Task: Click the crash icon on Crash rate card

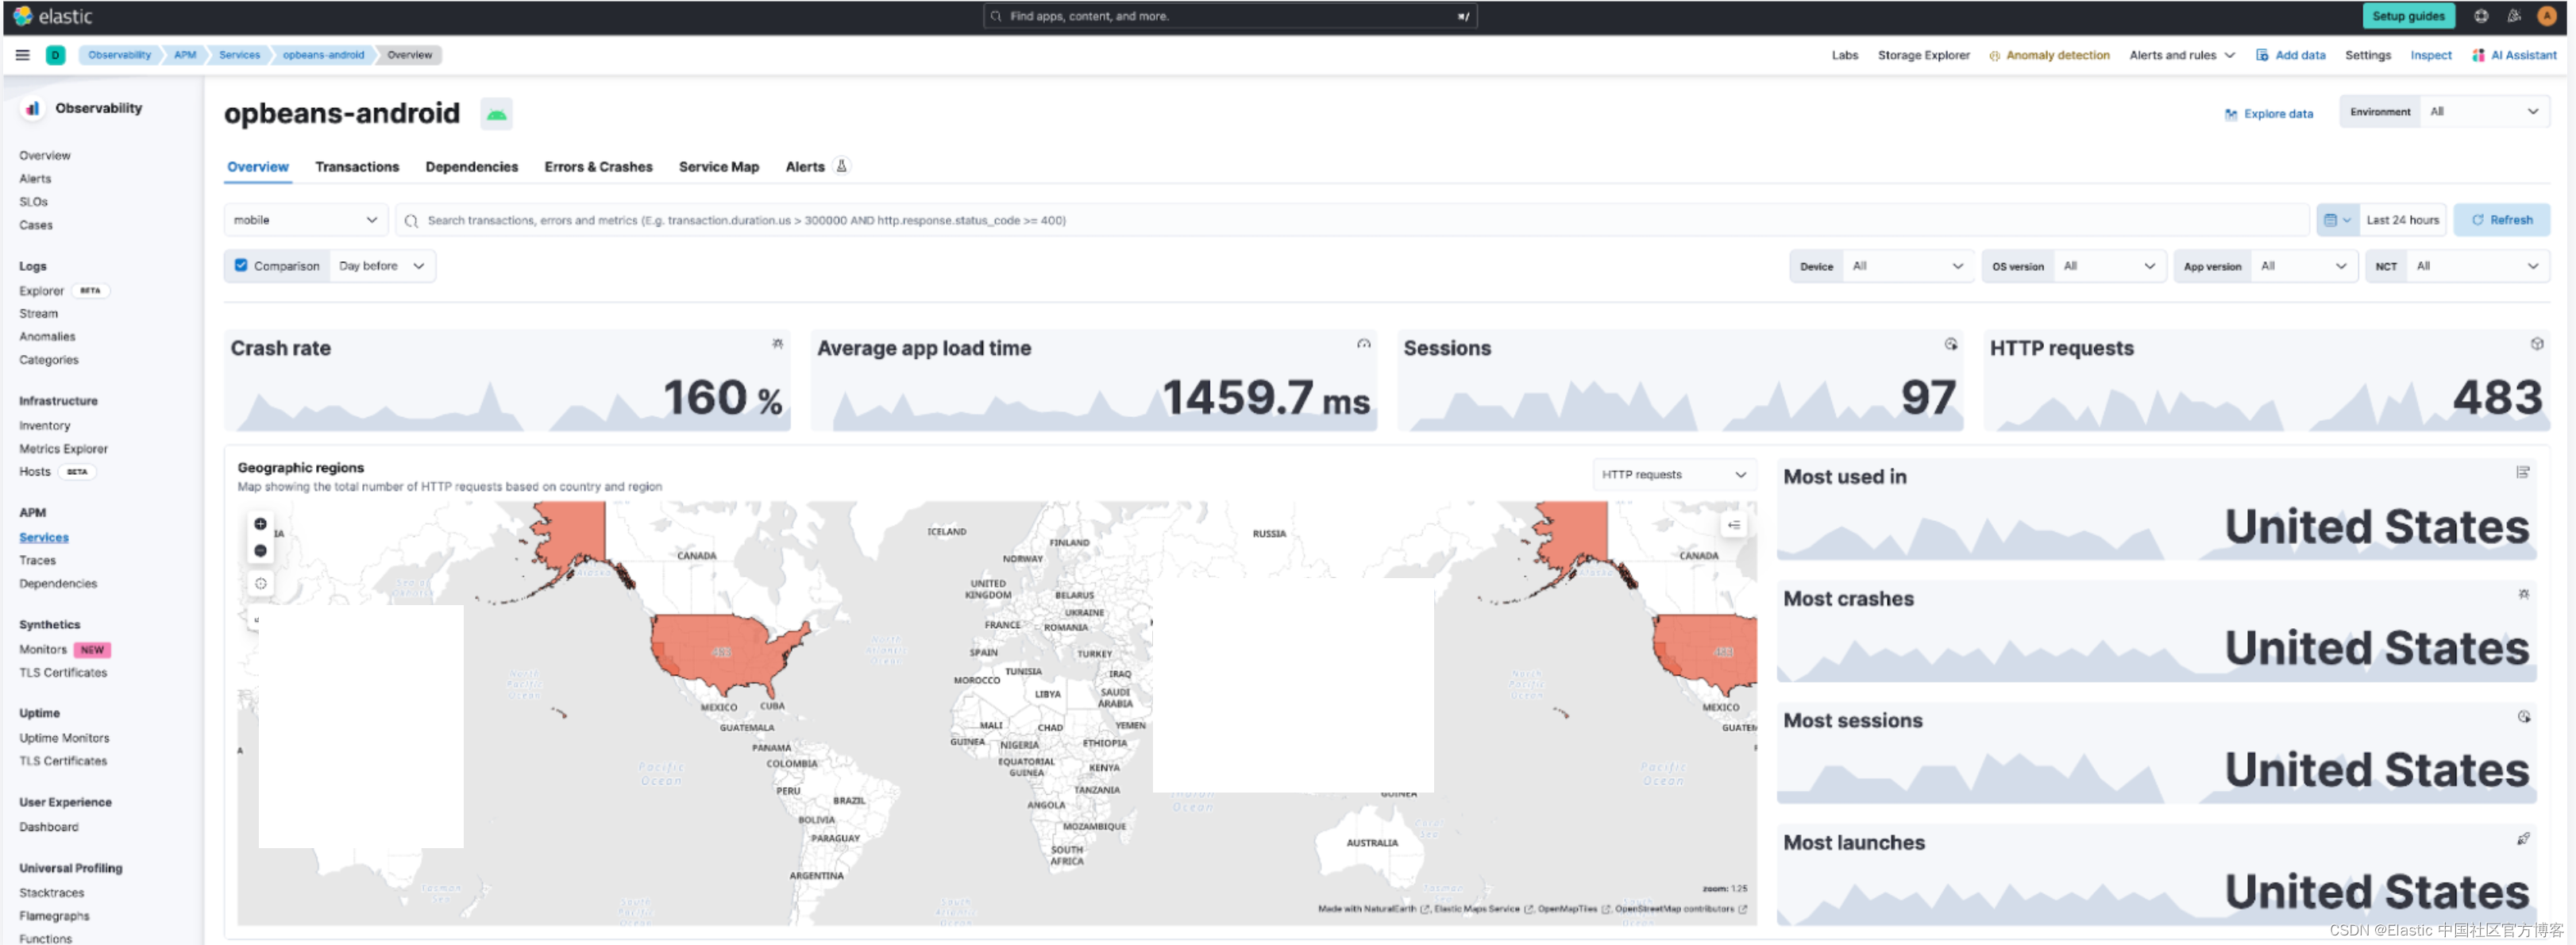Action: [x=778, y=343]
